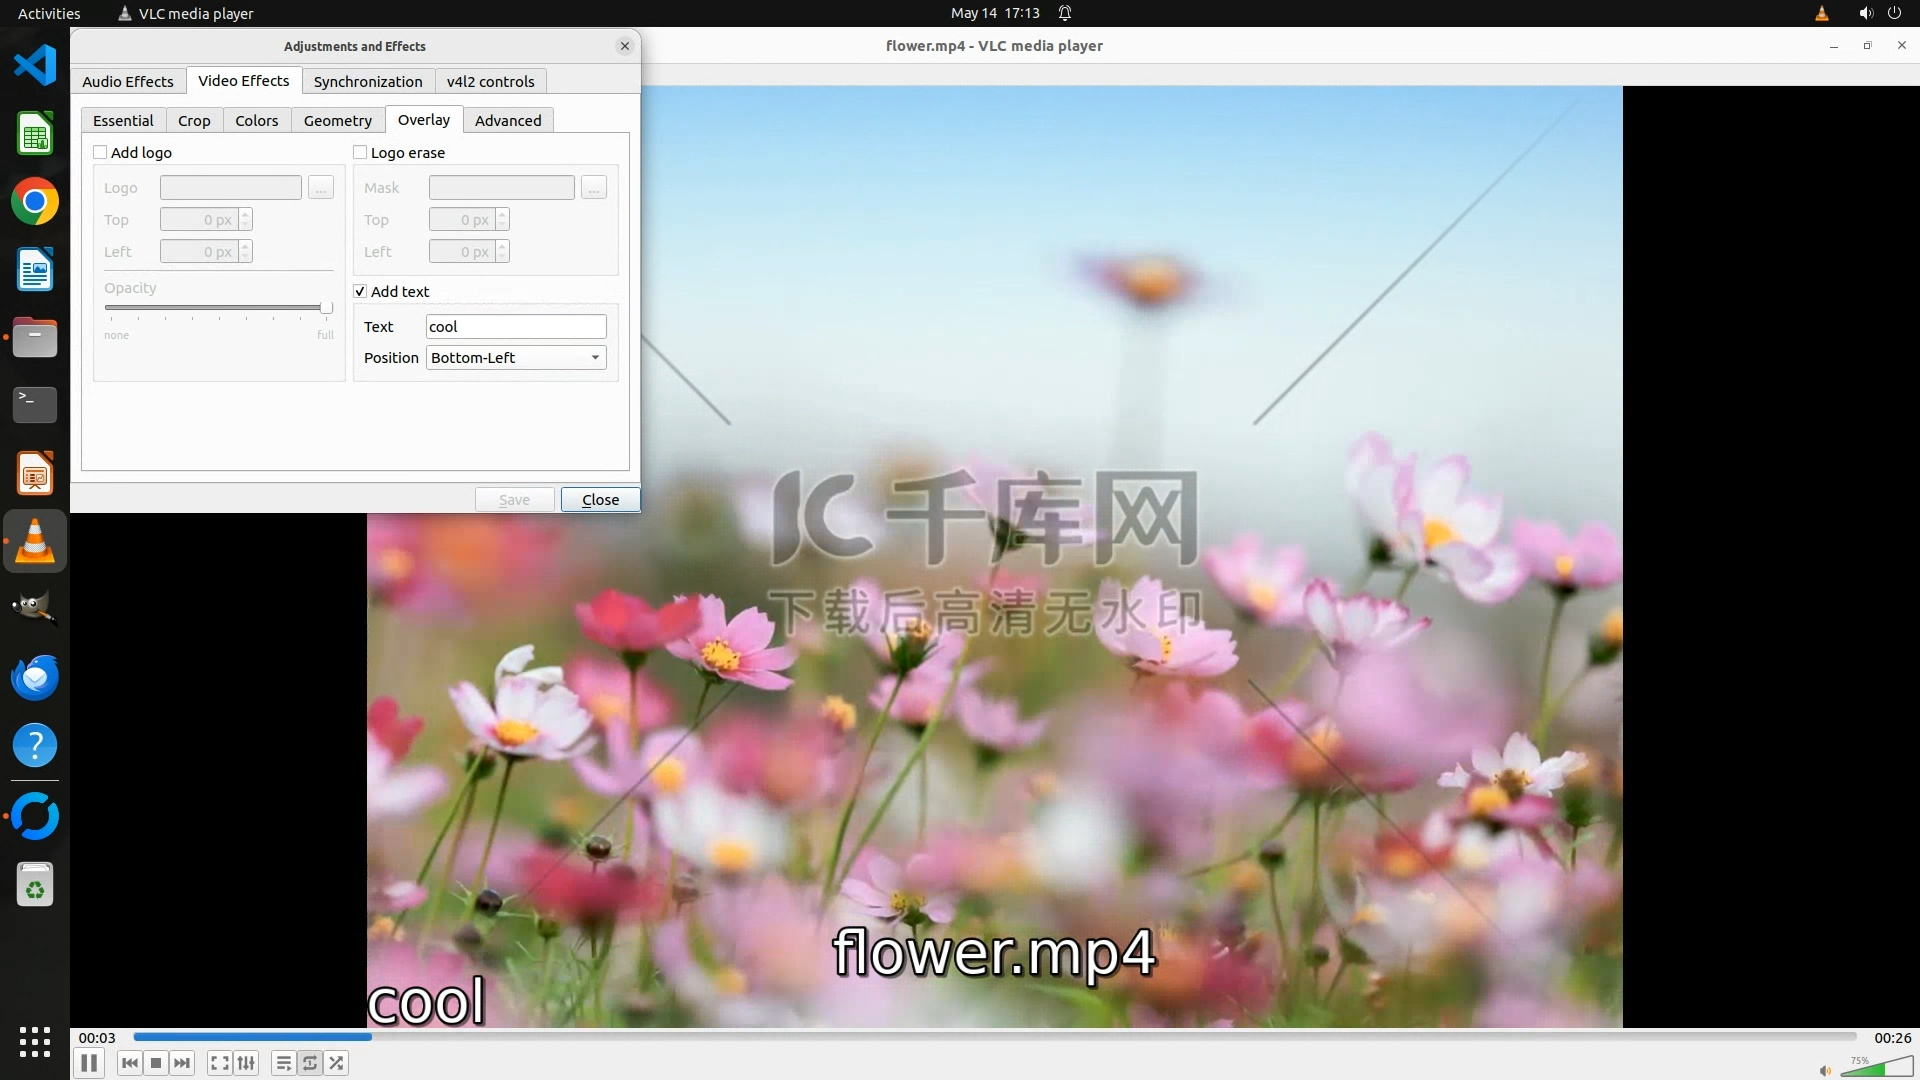Toggle the loop mode icon

pyautogui.click(x=310, y=1063)
